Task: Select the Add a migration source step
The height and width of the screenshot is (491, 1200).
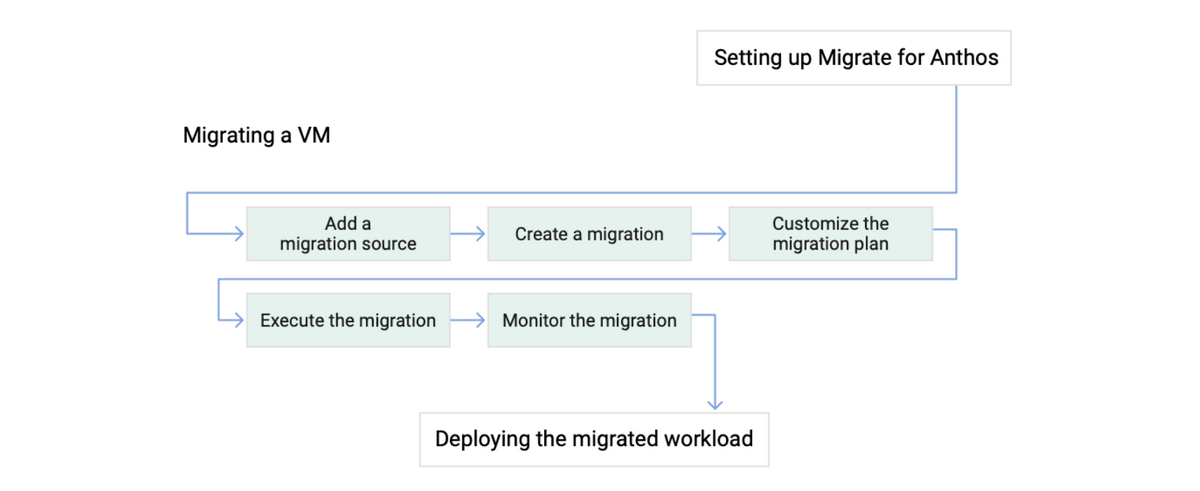Action: (x=348, y=234)
